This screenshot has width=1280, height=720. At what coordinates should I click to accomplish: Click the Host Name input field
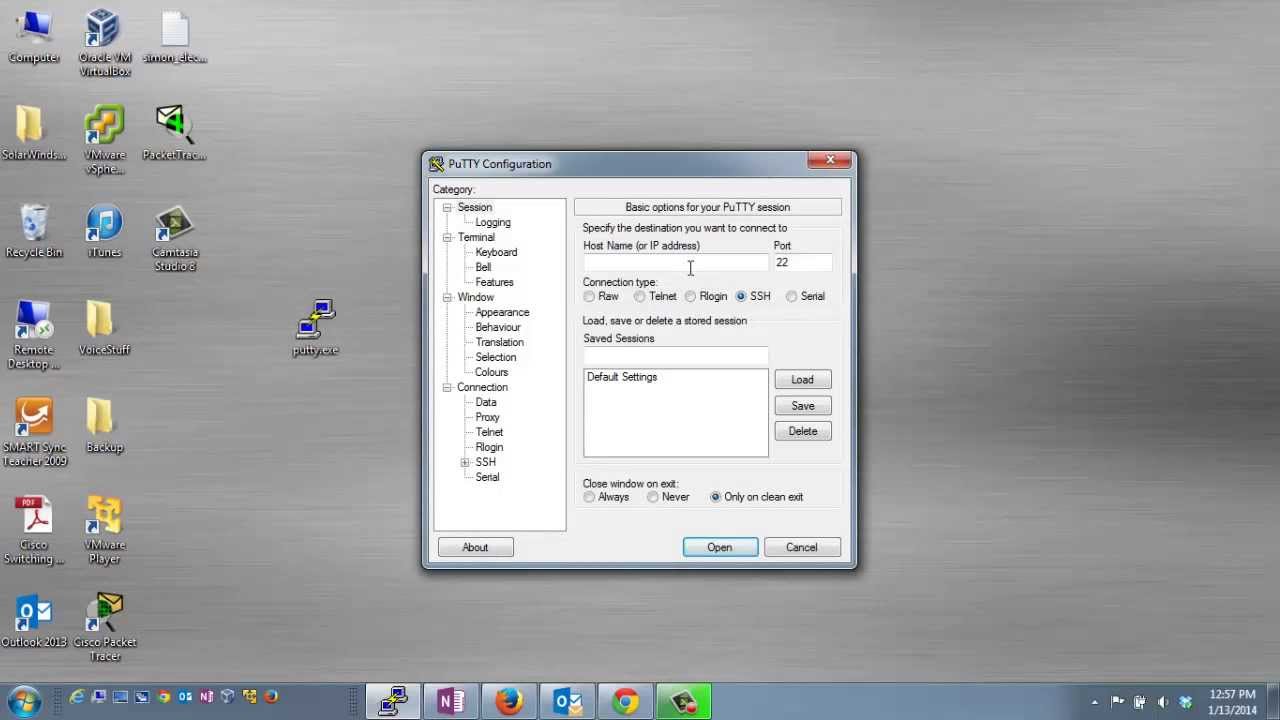click(676, 263)
